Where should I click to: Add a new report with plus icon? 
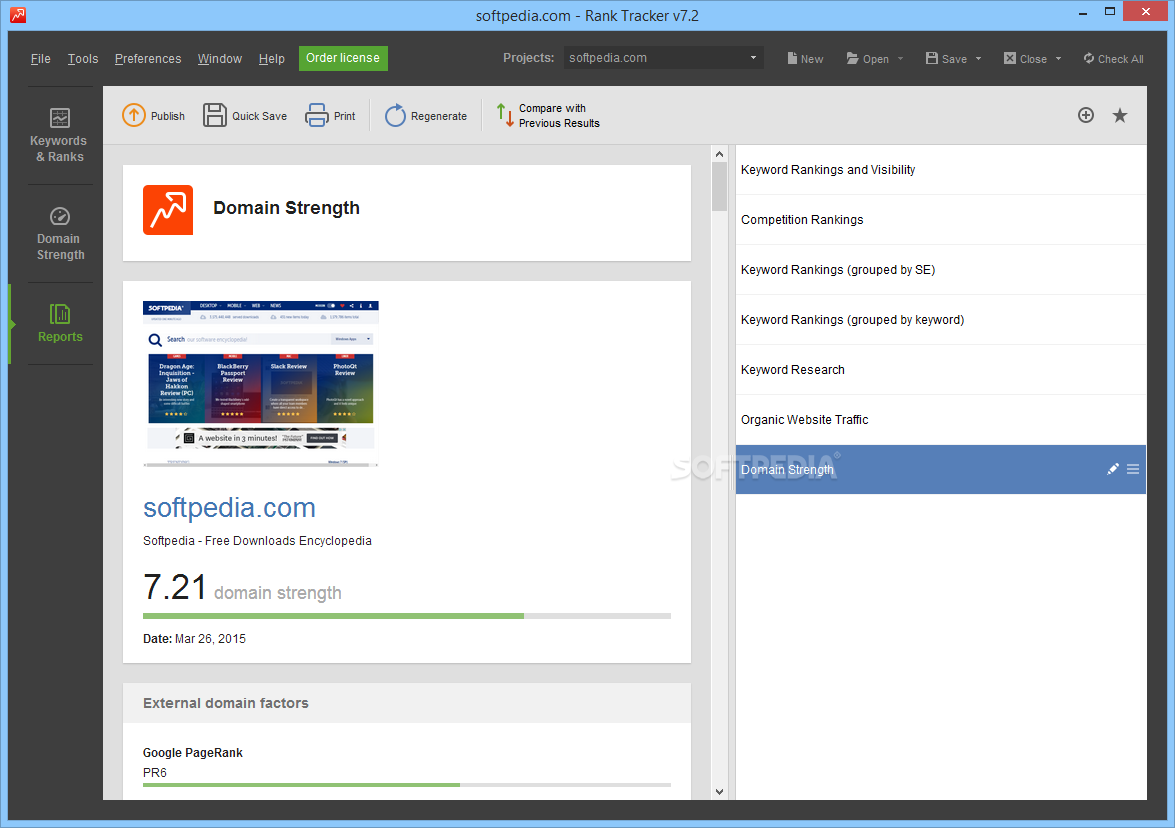click(1086, 115)
